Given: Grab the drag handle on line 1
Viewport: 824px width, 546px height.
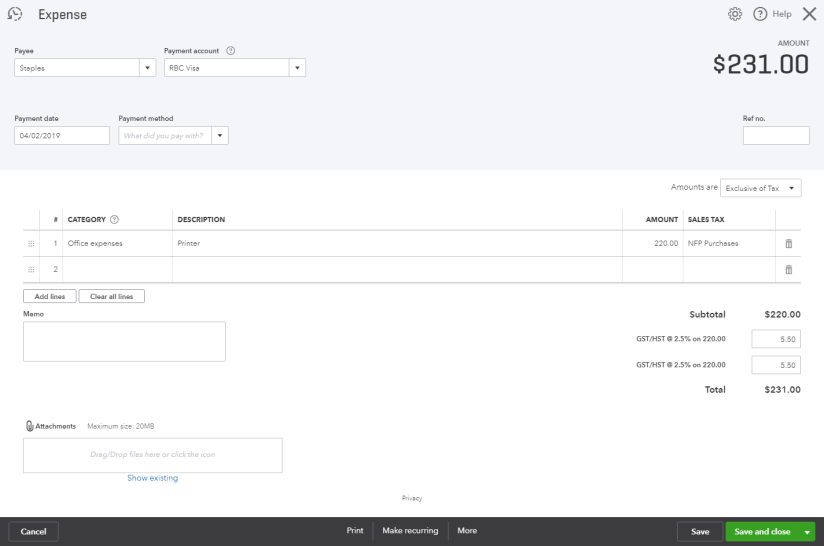Looking at the screenshot, I should click(31, 243).
